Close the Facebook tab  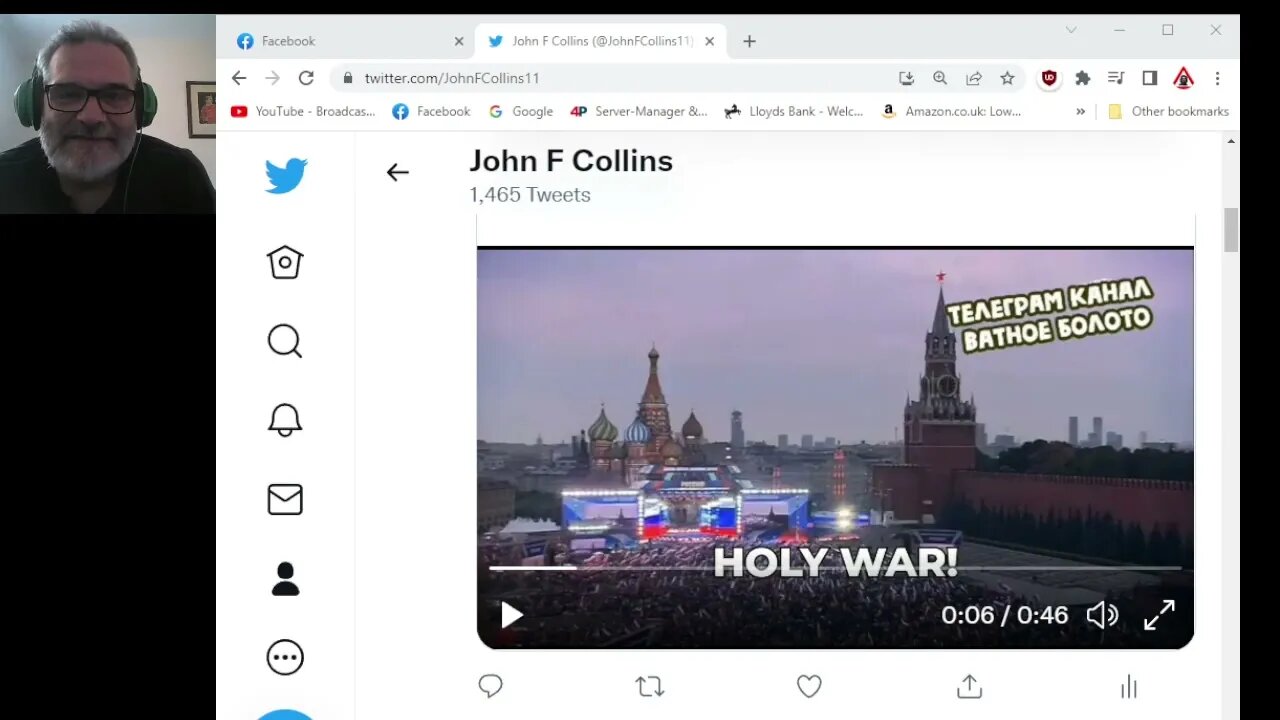[x=459, y=41]
